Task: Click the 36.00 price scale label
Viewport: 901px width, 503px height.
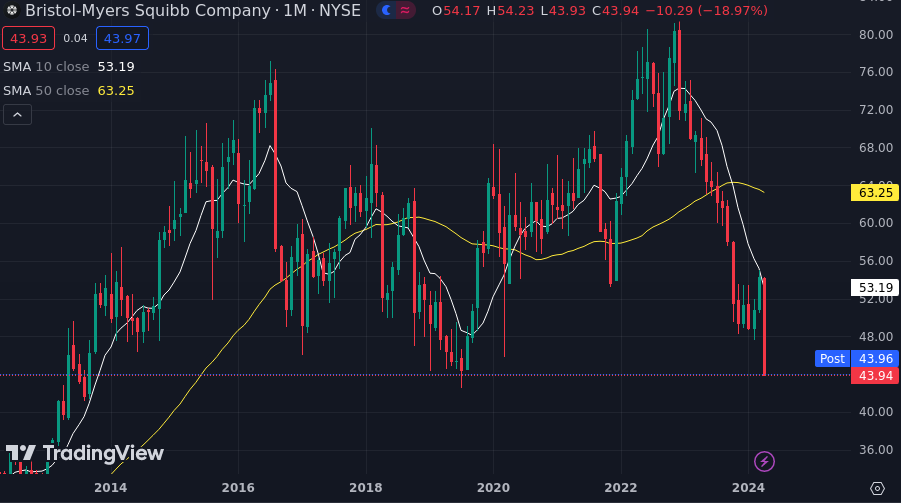Action: (876, 450)
